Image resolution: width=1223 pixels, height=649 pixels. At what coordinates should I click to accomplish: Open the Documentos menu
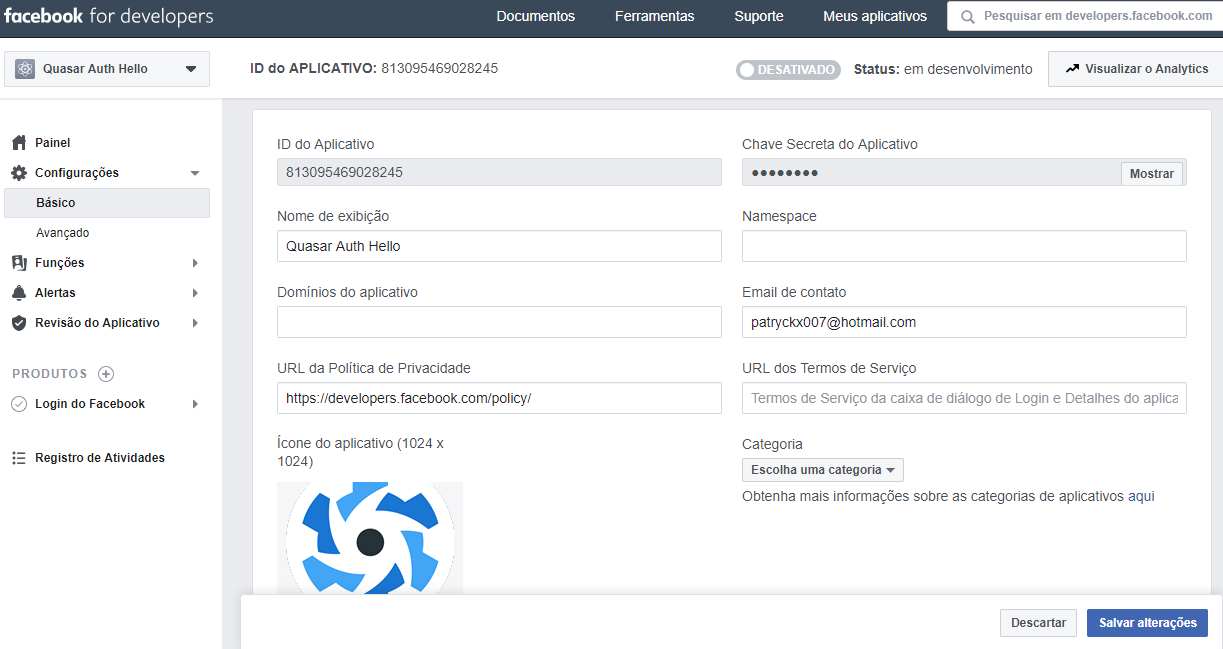(535, 16)
